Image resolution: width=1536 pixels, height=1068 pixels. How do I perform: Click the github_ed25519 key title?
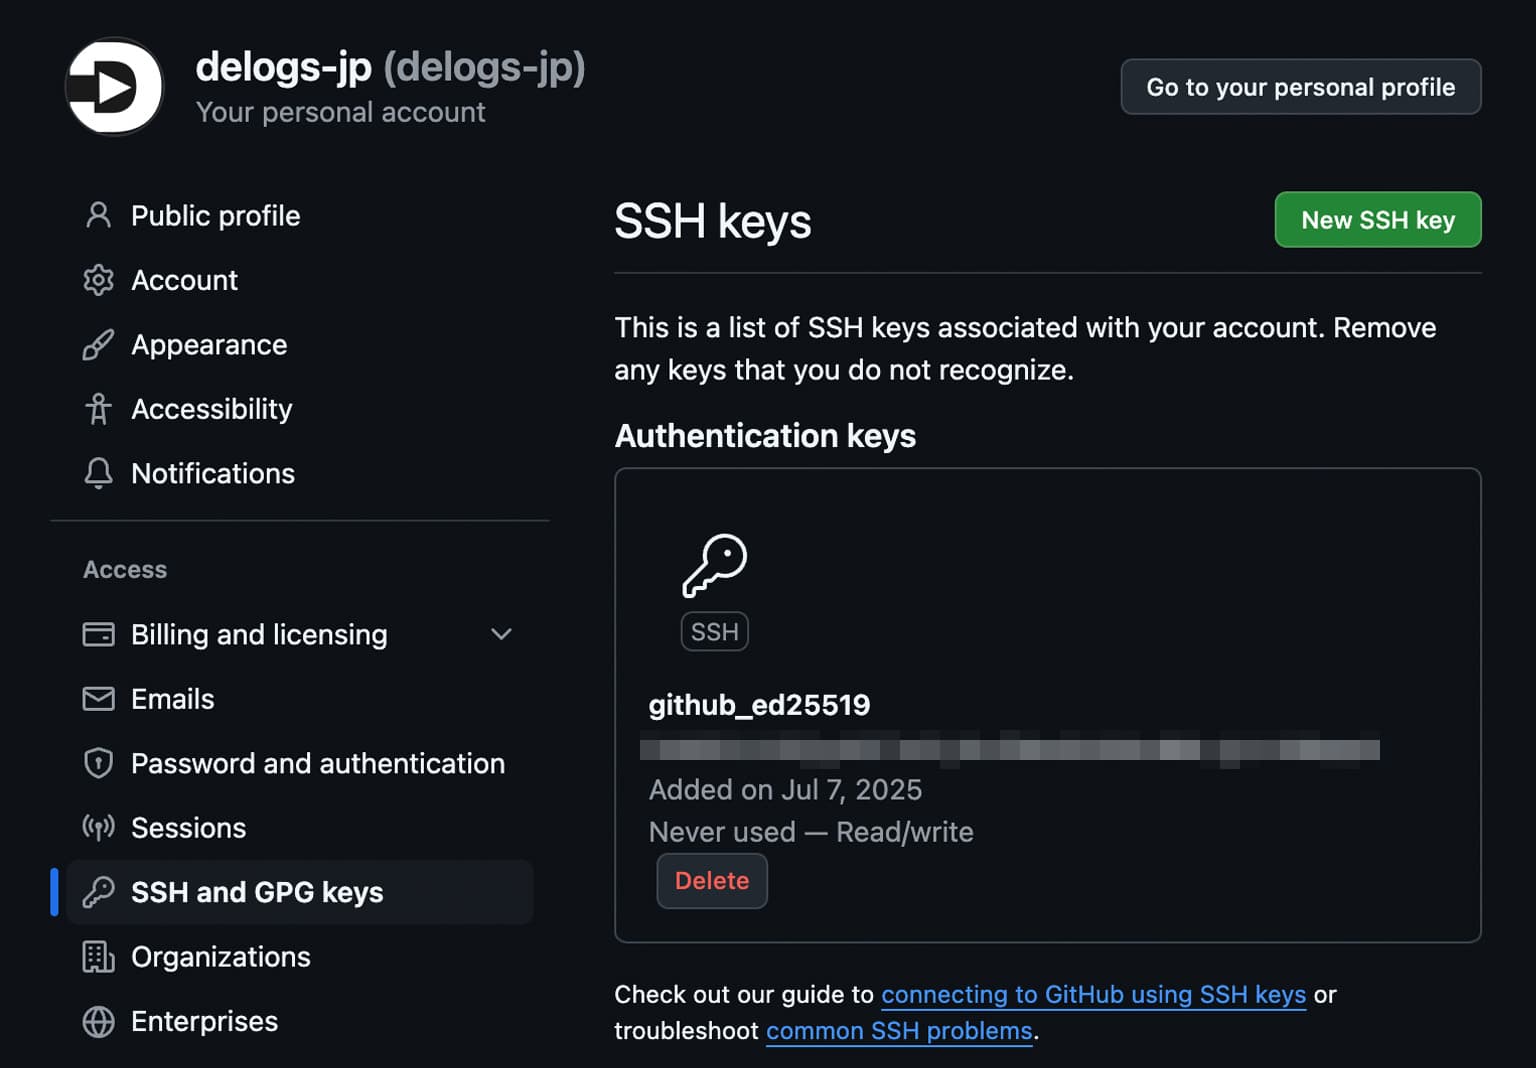[759, 705]
